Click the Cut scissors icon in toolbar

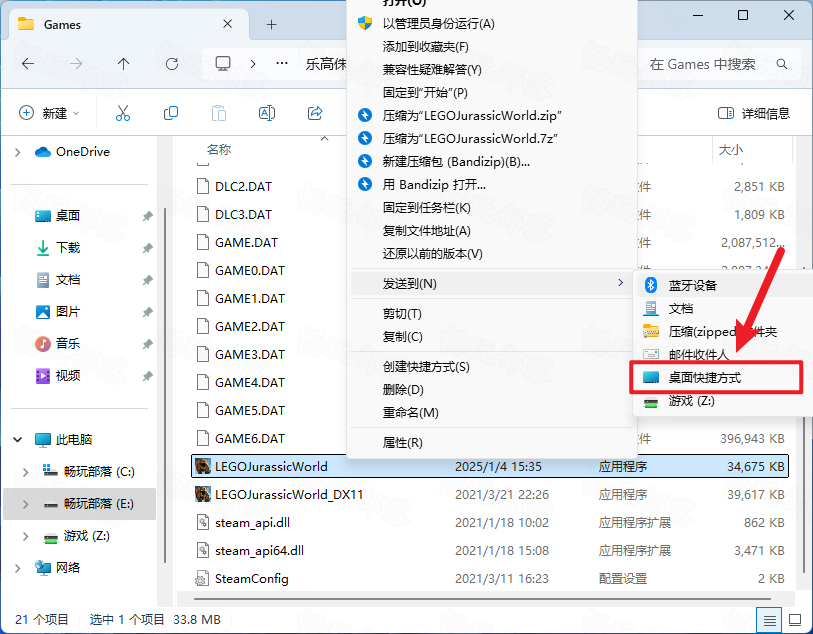click(x=123, y=113)
